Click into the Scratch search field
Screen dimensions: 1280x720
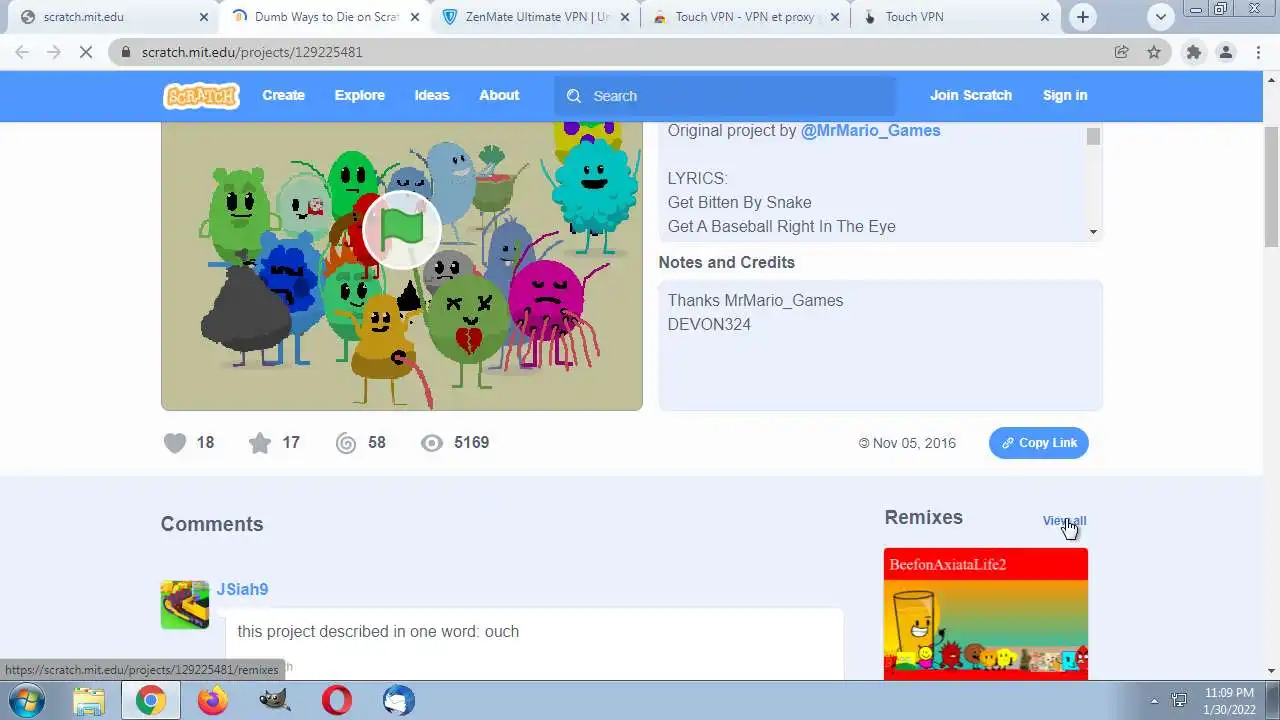725,96
